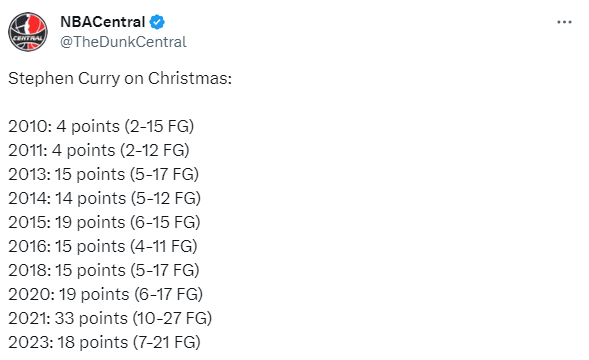
Task: Click the blue verified checkmark badge
Action: (x=157, y=22)
